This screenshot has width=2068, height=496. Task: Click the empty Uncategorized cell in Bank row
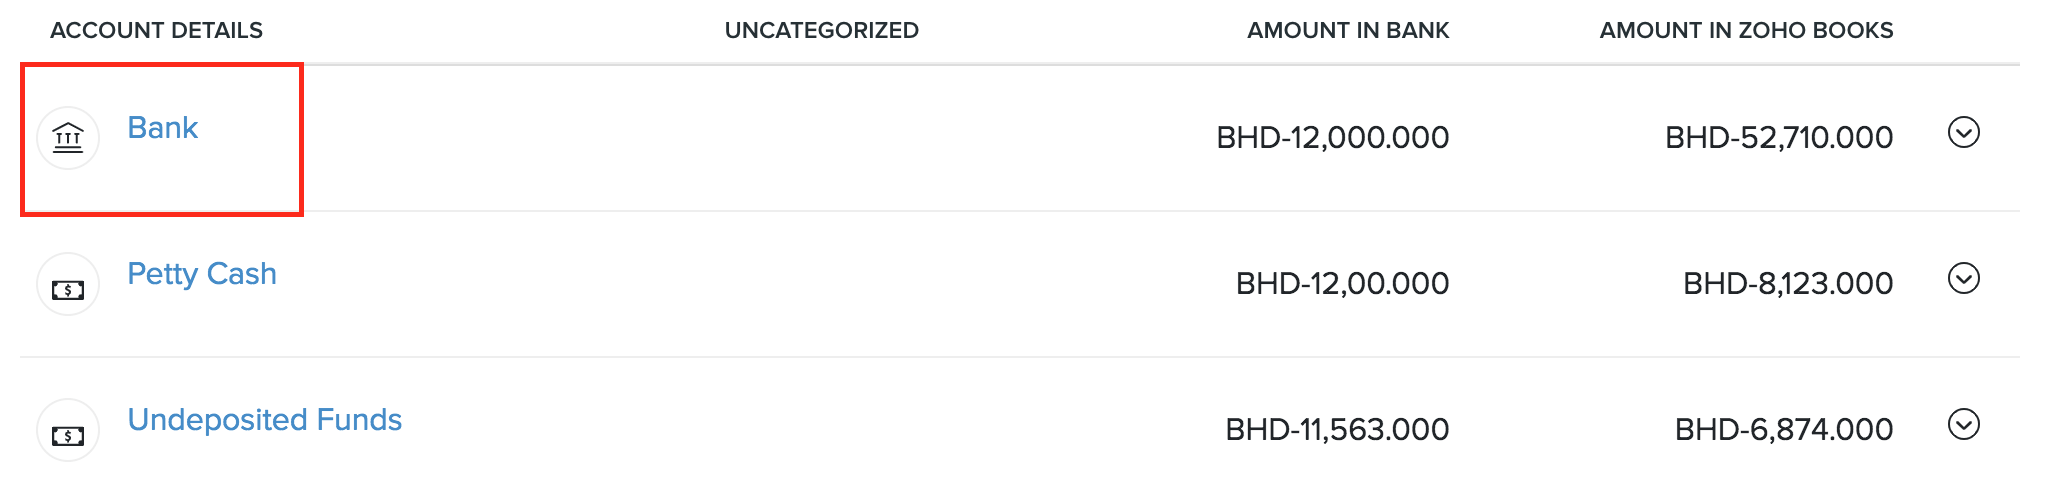pyautogui.click(x=821, y=138)
